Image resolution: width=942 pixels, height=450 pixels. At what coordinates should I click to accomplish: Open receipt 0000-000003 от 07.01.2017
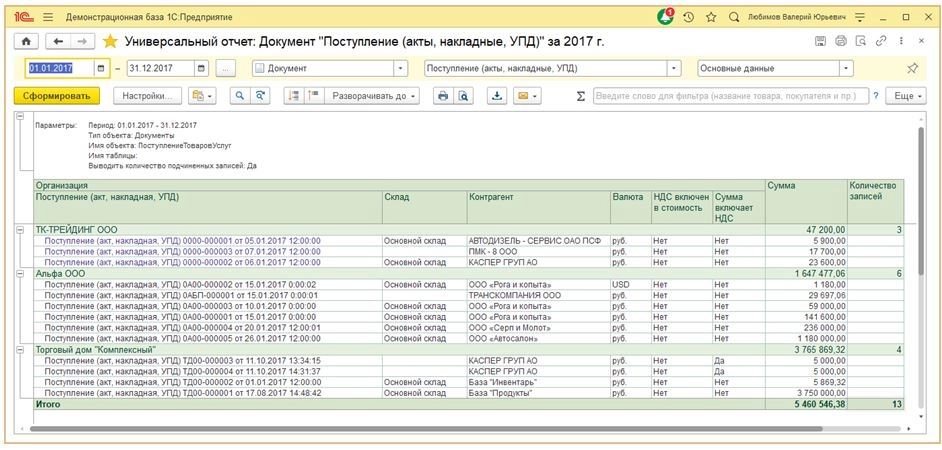pyautogui.click(x=183, y=251)
